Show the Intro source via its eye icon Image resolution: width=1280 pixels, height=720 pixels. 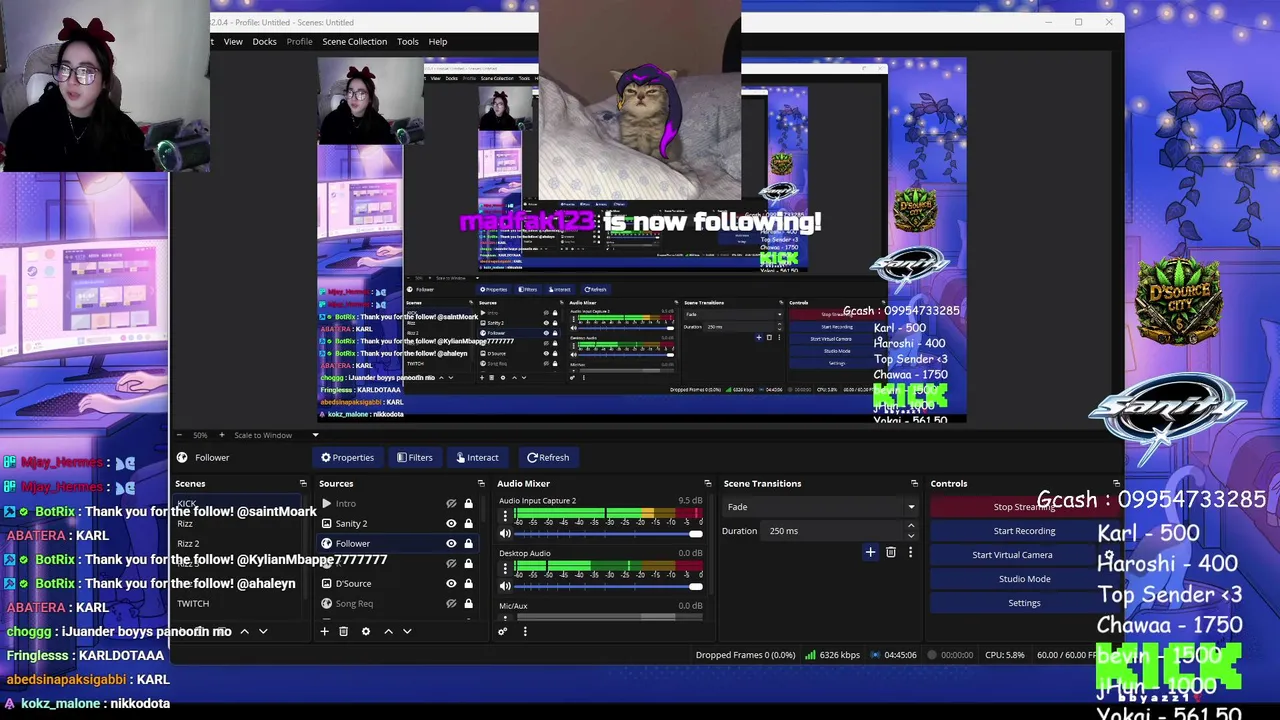tap(451, 504)
